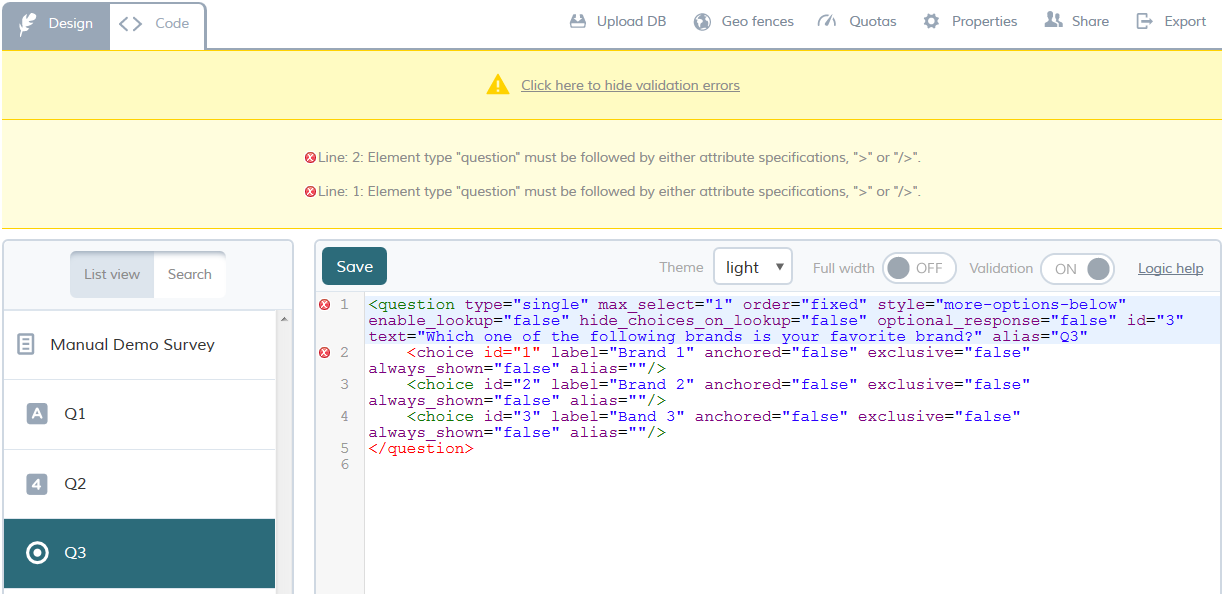Select Line 2 validation error message
1222x594 pixels.
tap(619, 157)
